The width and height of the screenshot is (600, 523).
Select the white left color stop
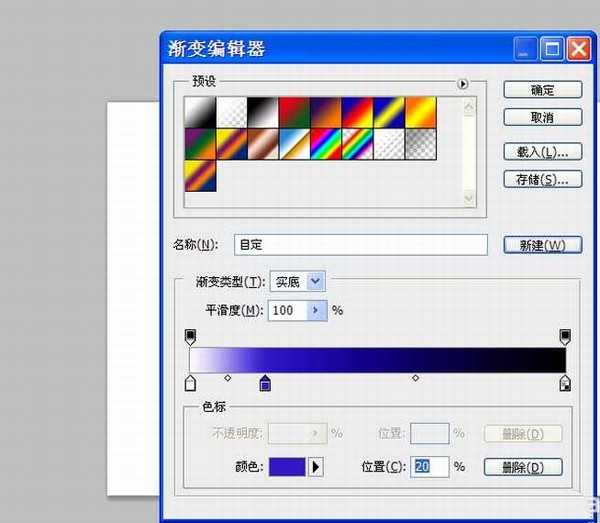point(190,384)
